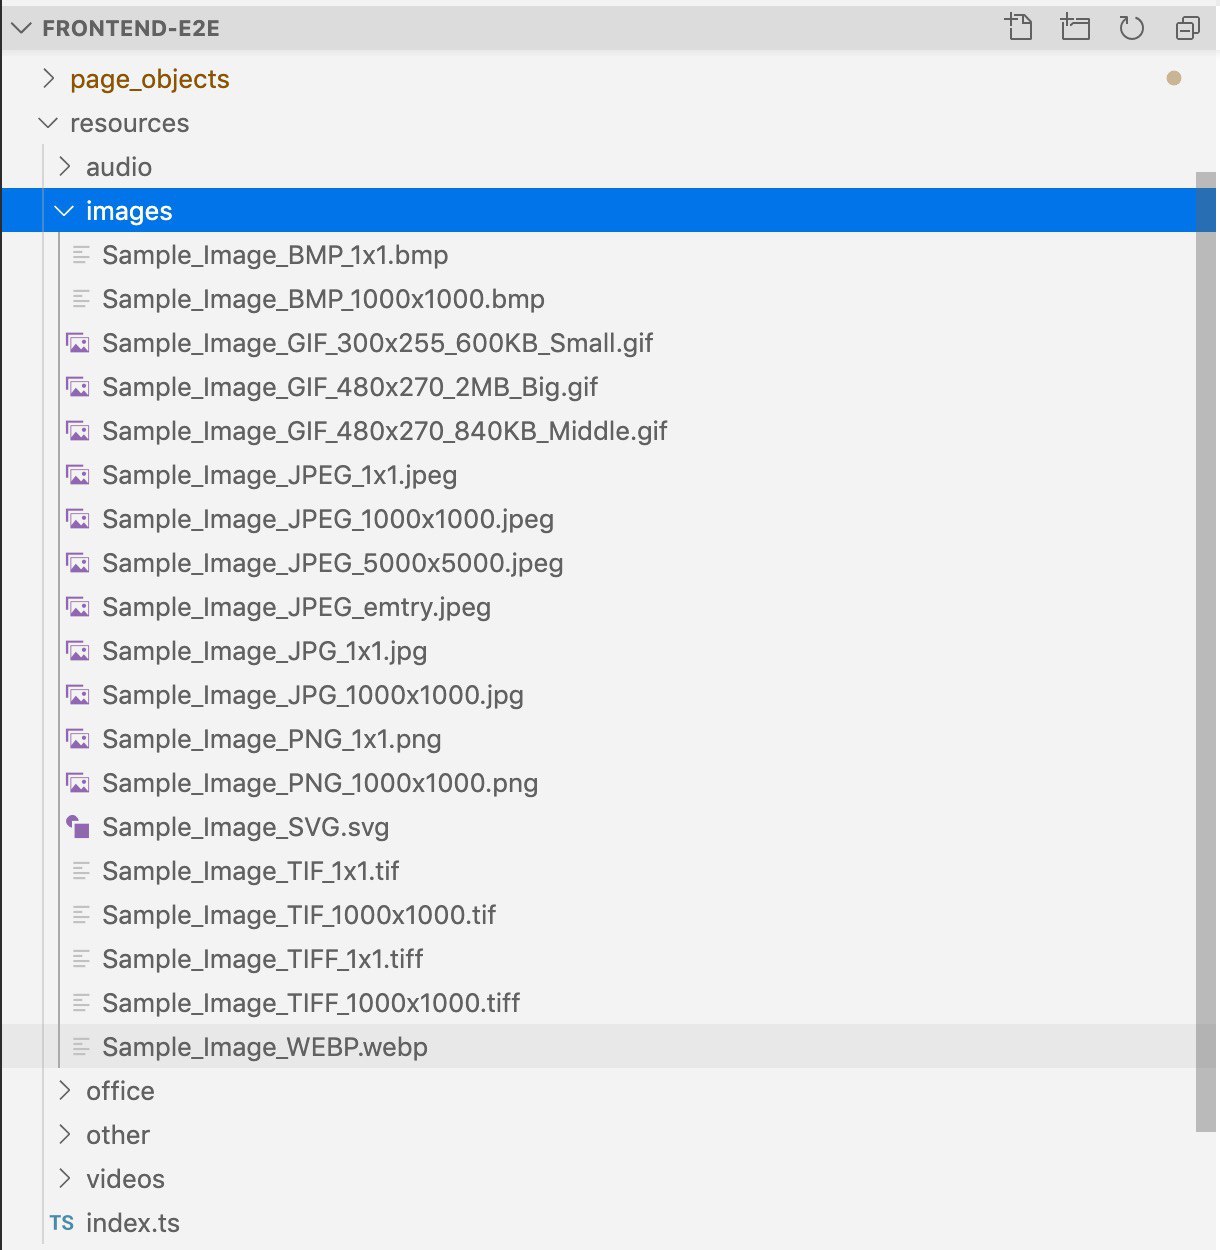The height and width of the screenshot is (1250, 1220).
Task: Click file icon of Sample_Image_BMP_1x1.bmp
Action: click(x=81, y=255)
